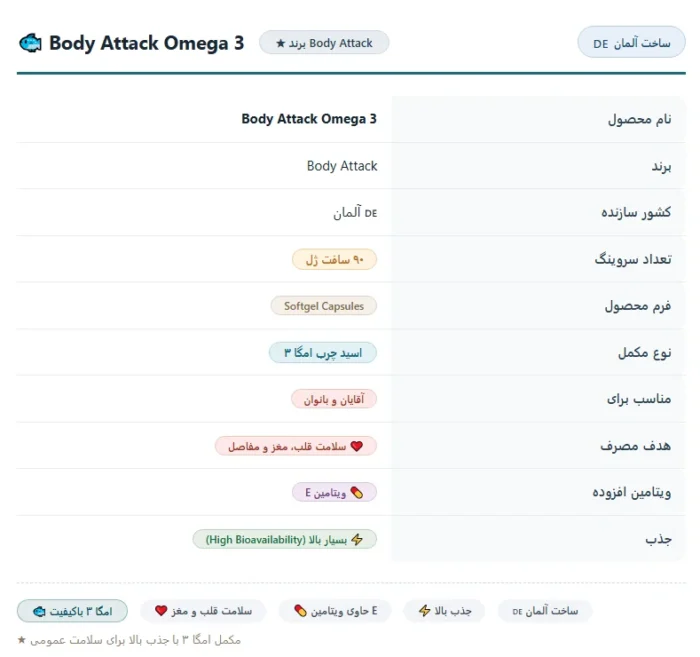Click the اسید چرب امگا ۳ type badge

pos(323,353)
